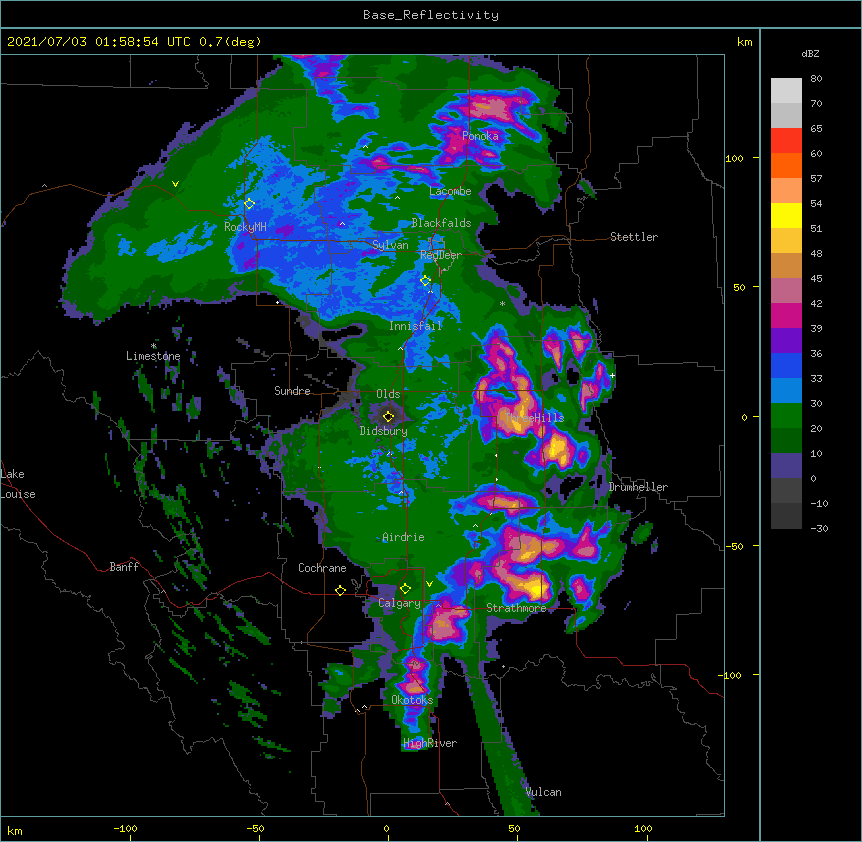
Task: Click the -50 tick label on horizontal axis
Action: tap(255, 829)
